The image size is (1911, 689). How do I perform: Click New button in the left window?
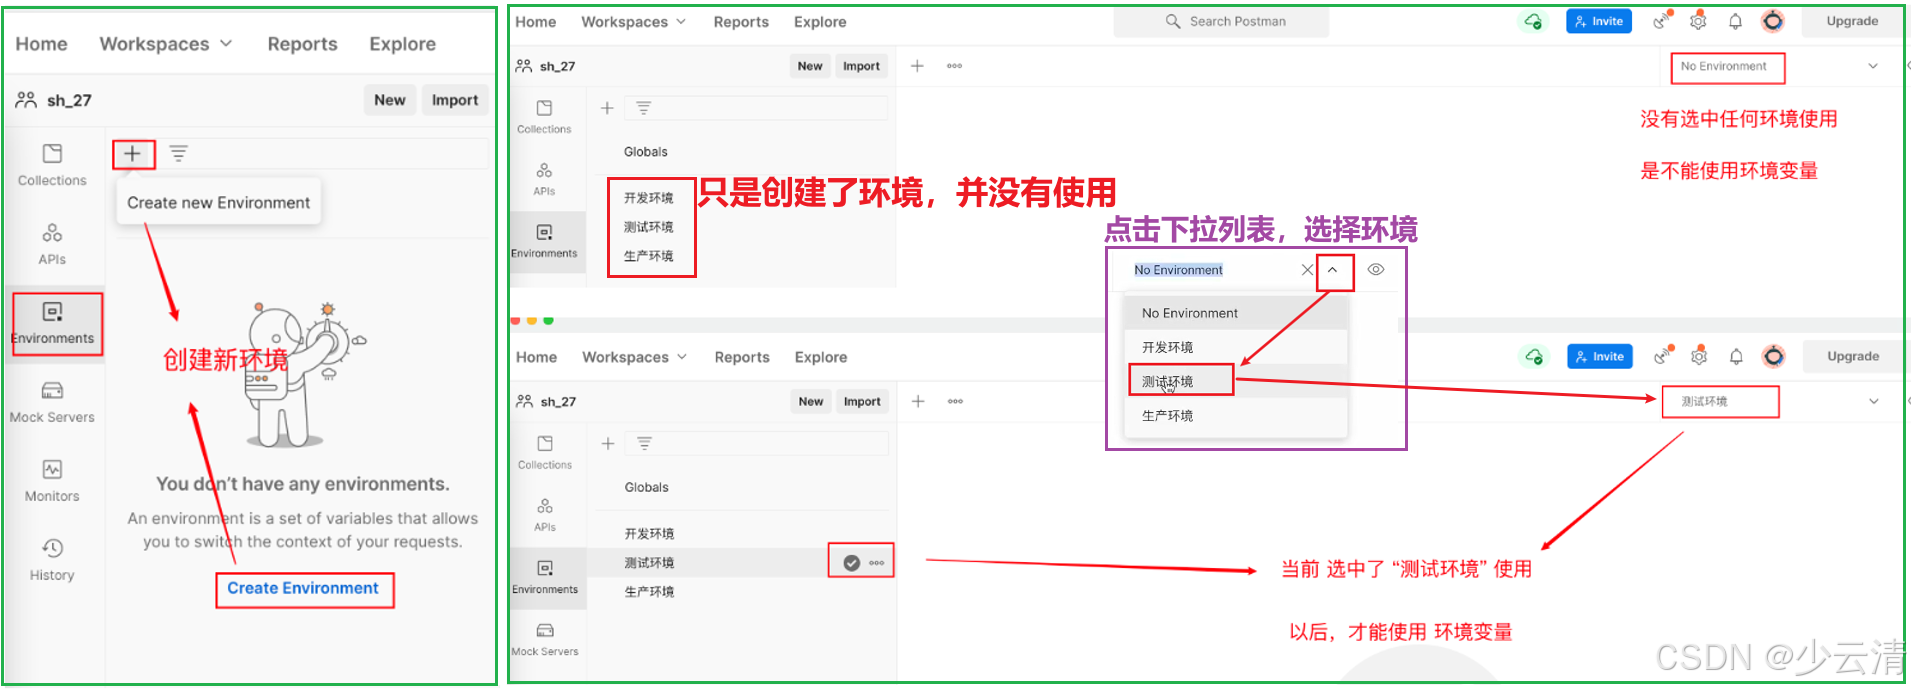pos(390,100)
